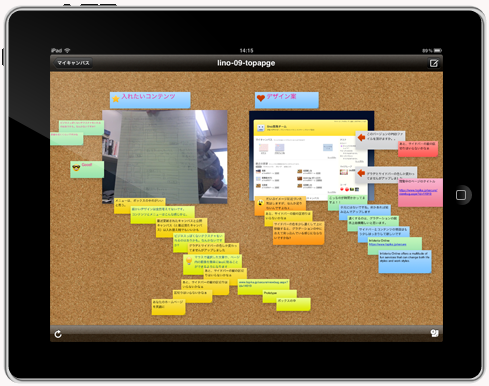Tap the lower orange arrow icon on gray sticky
This screenshot has height=386, width=489.
361,173
